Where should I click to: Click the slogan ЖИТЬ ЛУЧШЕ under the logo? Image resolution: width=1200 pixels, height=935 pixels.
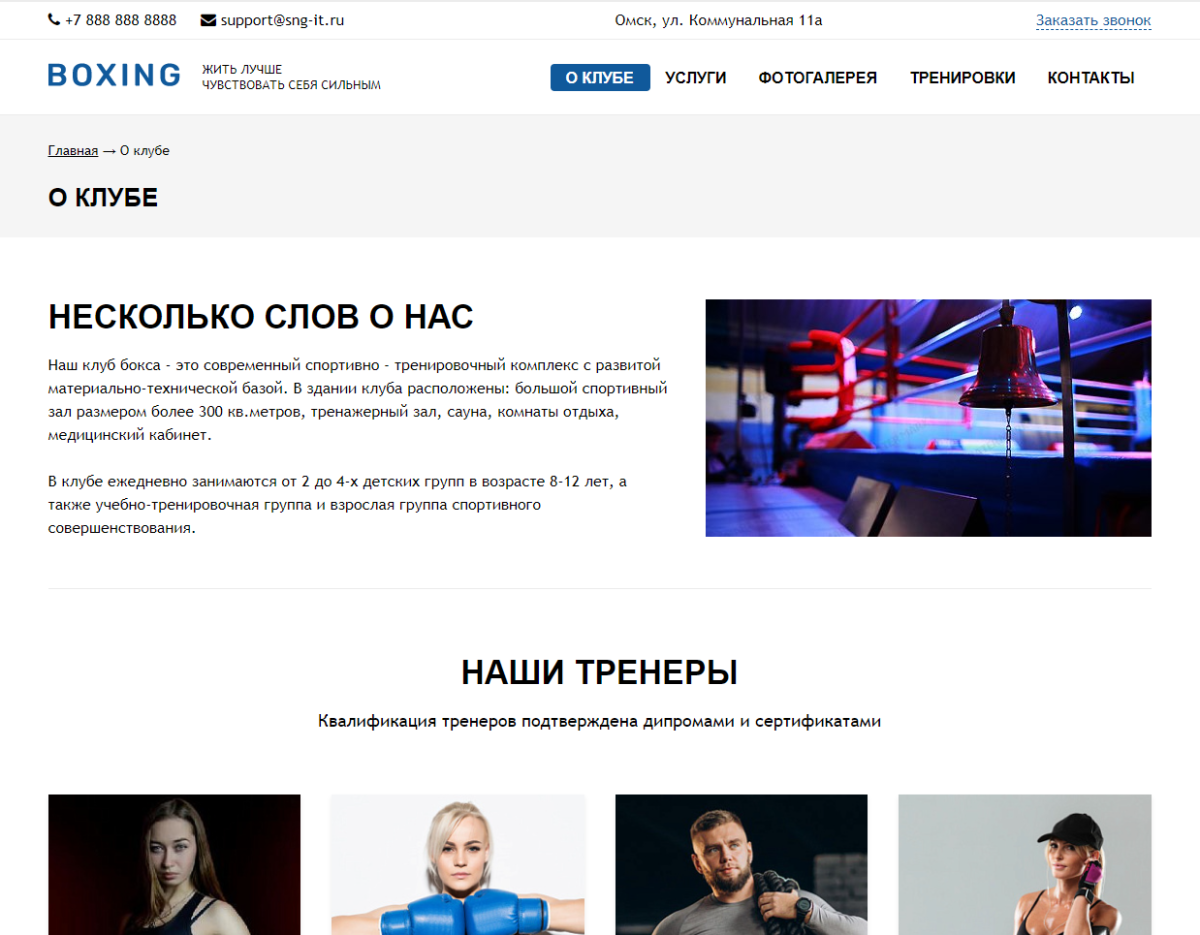242,69
